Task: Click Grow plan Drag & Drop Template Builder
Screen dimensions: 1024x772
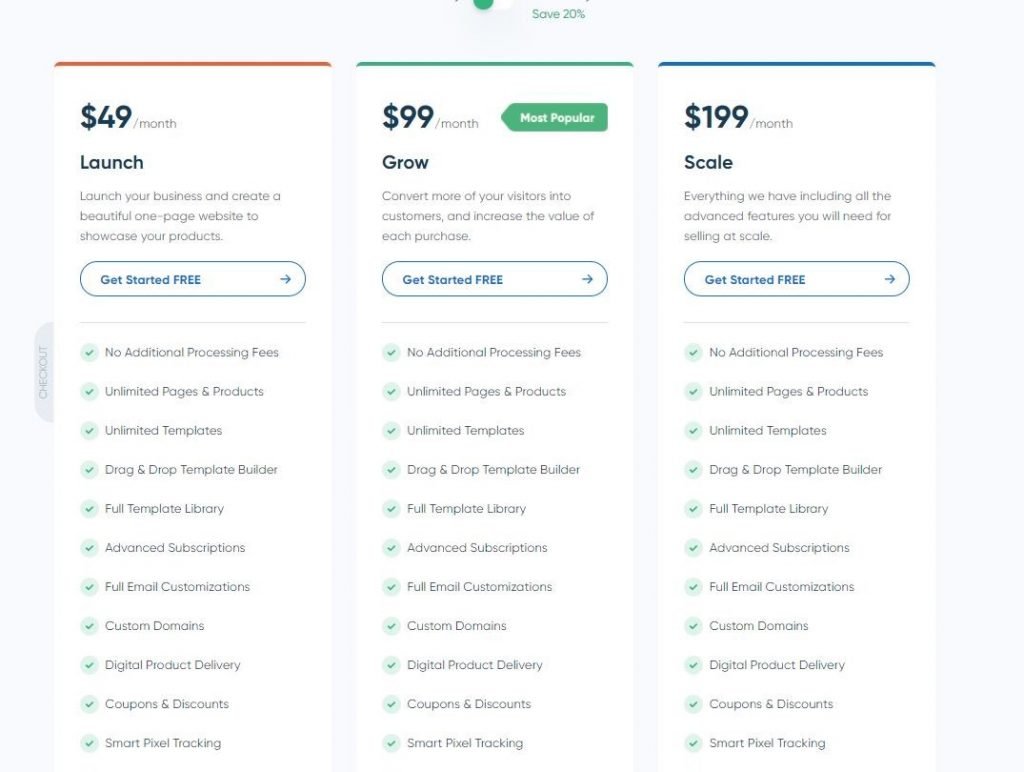Action: coord(493,469)
